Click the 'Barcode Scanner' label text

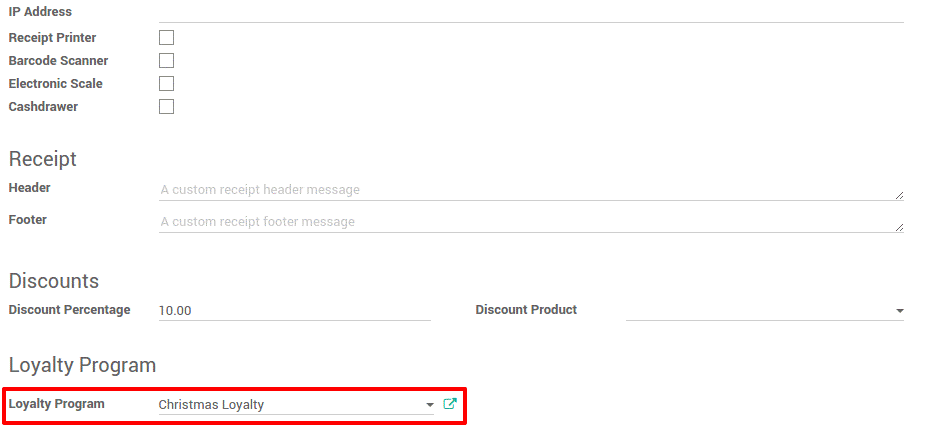pyautogui.click(x=58, y=61)
